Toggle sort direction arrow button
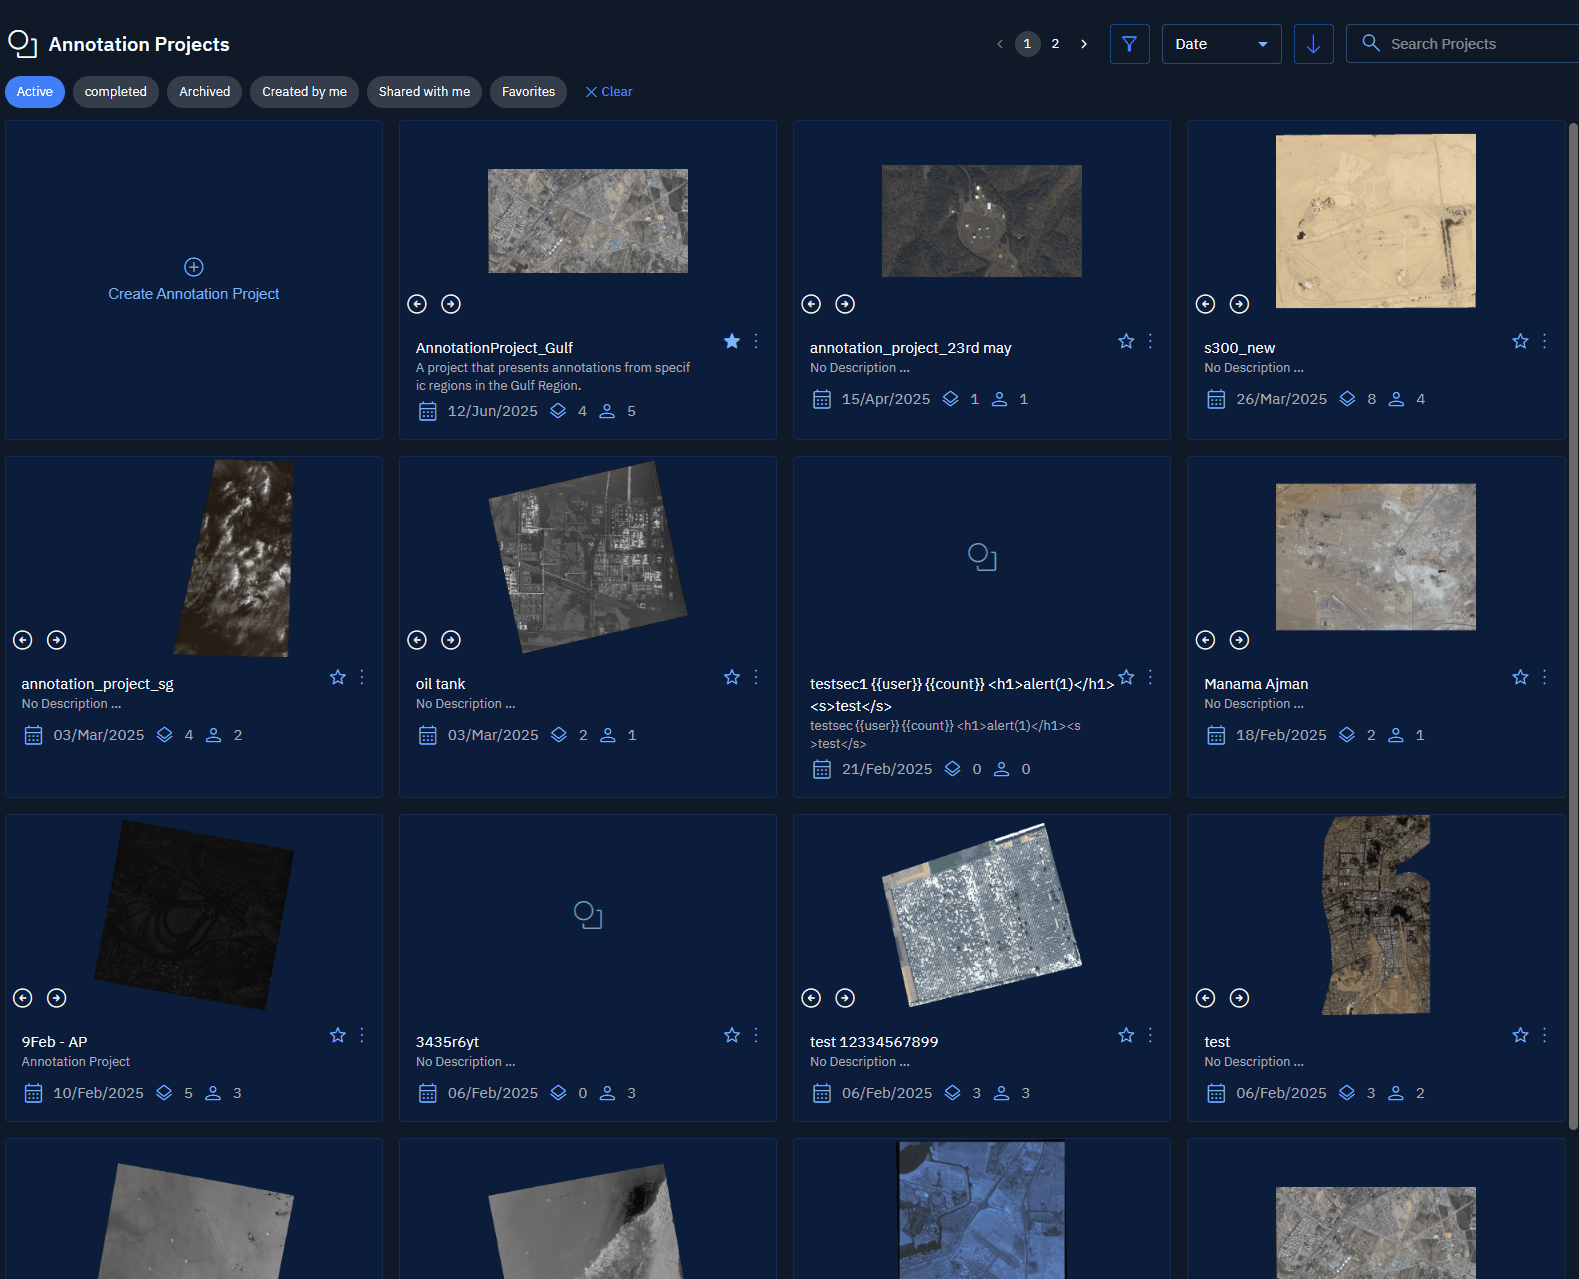1579x1279 pixels. click(x=1313, y=44)
